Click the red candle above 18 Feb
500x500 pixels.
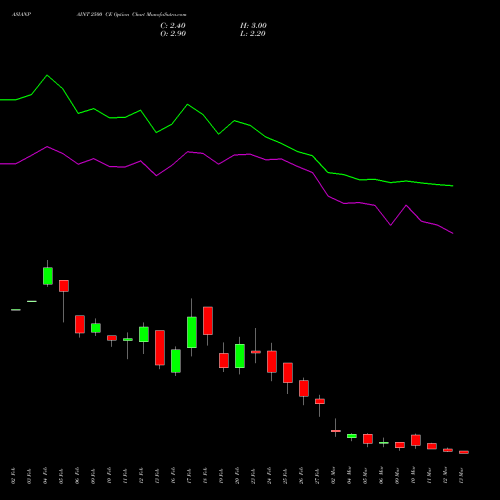[x=208, y=321]
